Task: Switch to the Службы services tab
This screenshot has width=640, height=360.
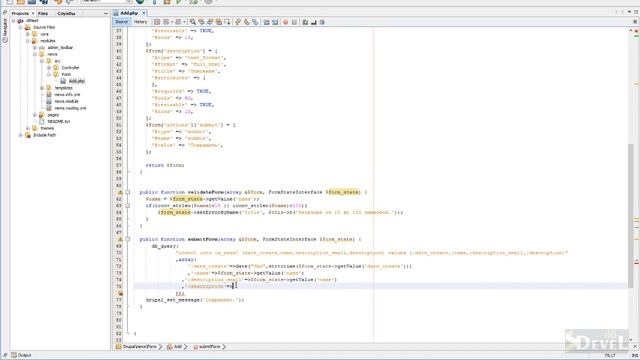Action: tap(66, 13)
